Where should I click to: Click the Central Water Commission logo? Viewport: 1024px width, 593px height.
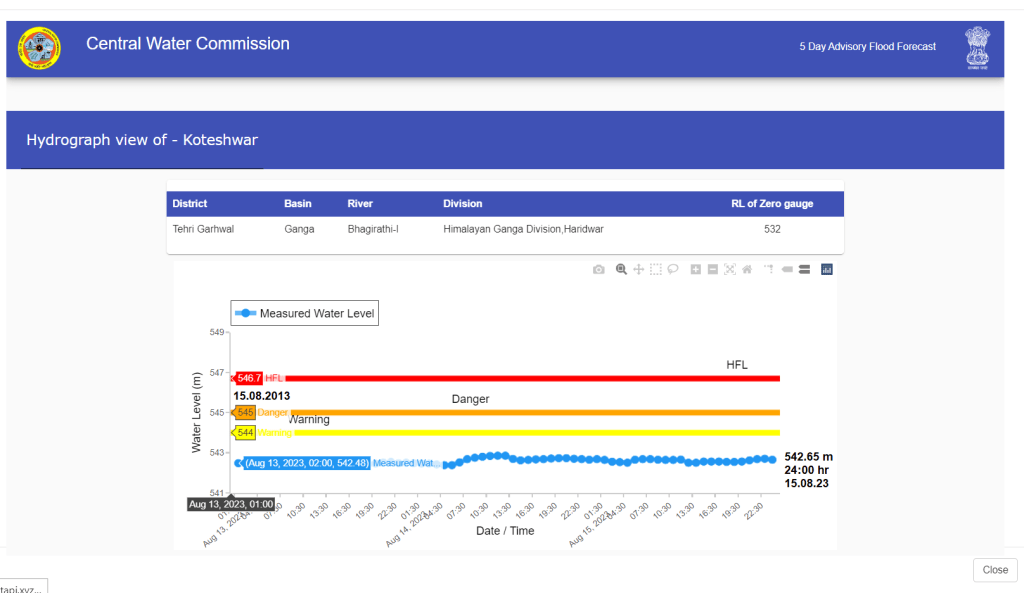pyautogui.click(x=39, y=47)
